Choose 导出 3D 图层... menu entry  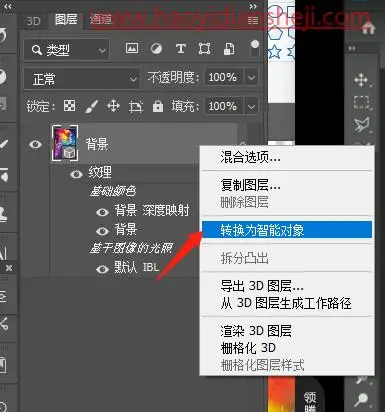tap(262, 286)
